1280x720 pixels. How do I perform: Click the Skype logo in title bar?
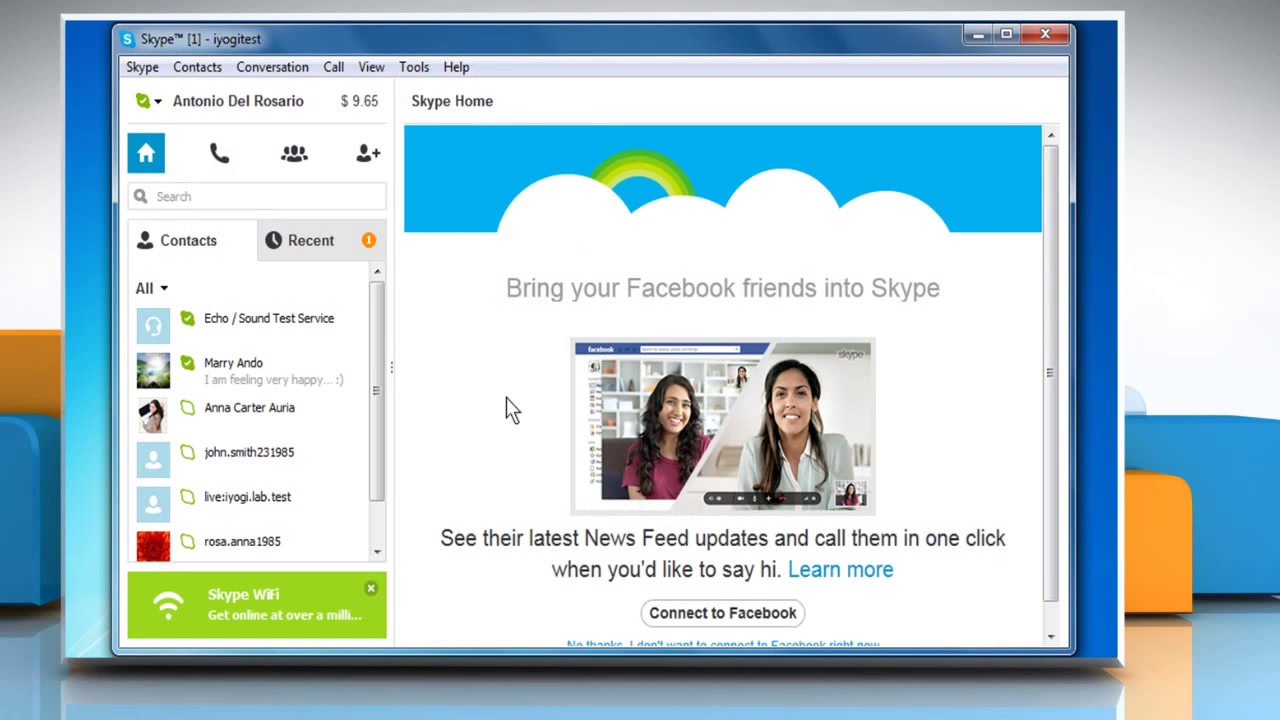(x=127, y=39)
